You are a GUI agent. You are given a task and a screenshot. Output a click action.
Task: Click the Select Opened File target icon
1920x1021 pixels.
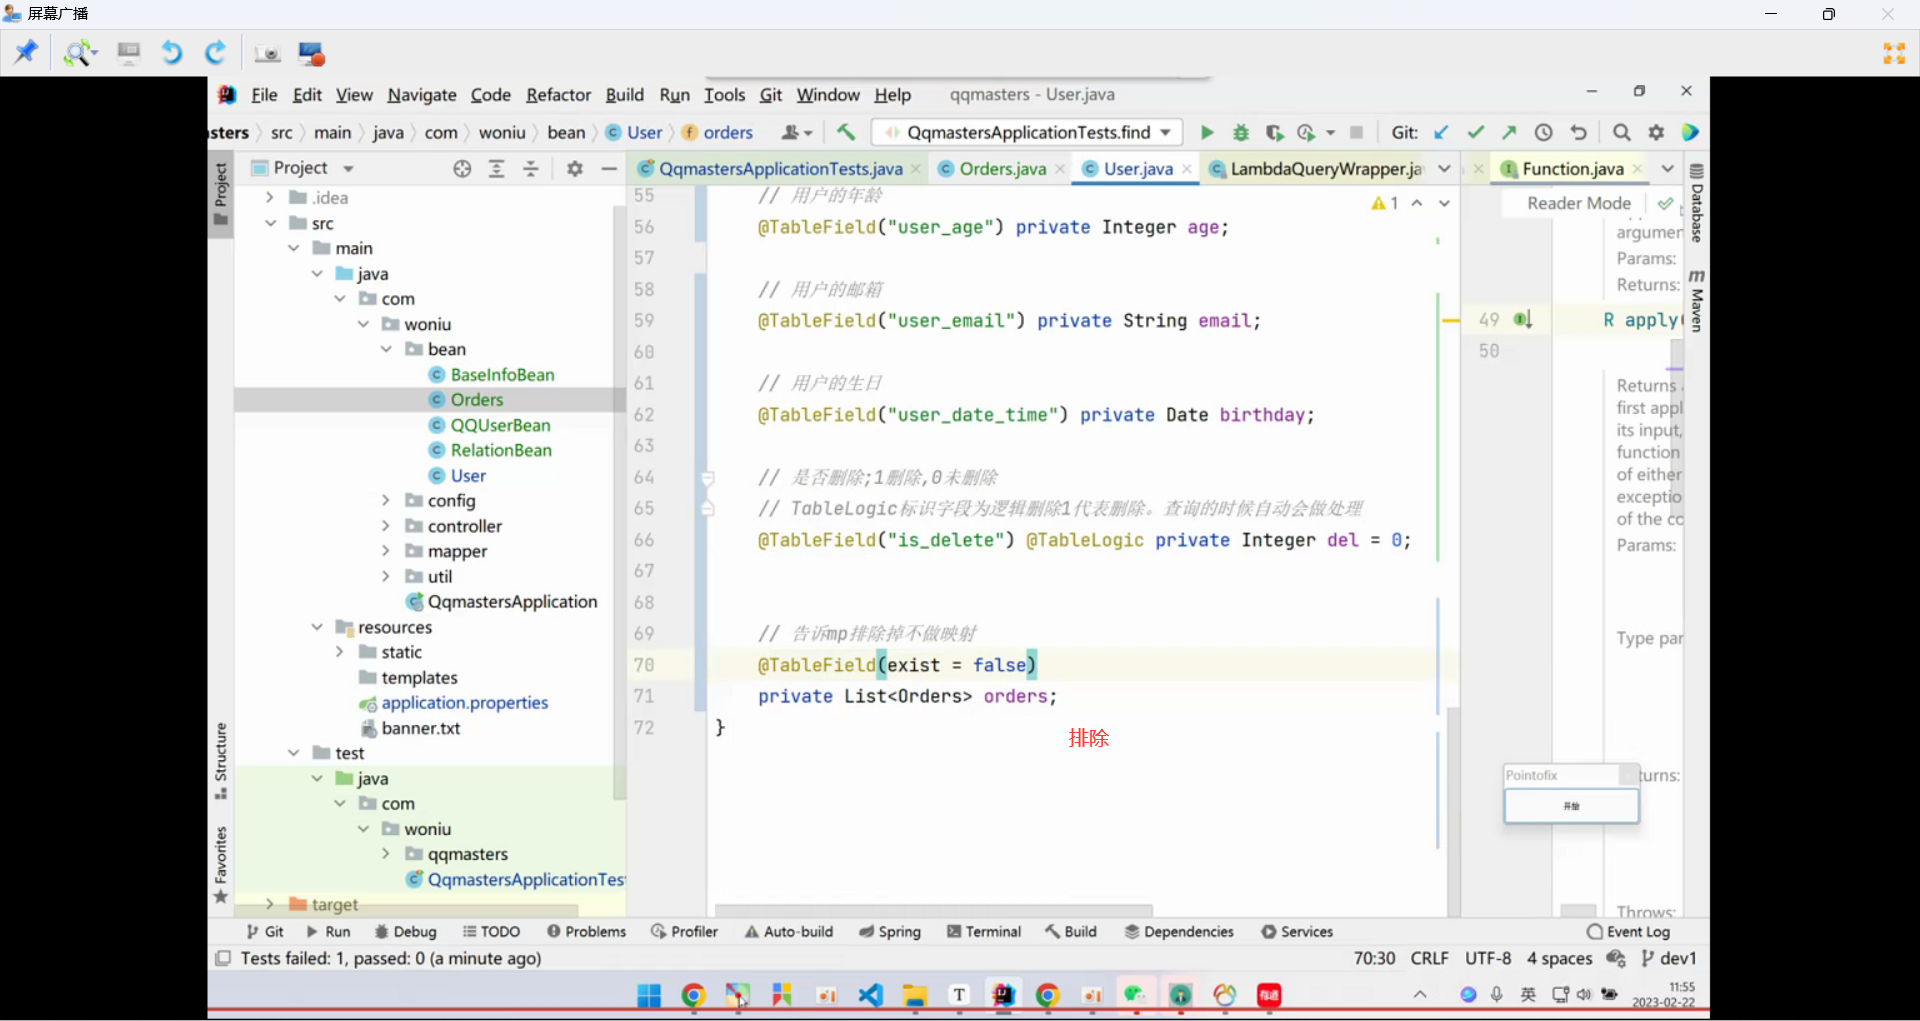(x=462, y=169)
